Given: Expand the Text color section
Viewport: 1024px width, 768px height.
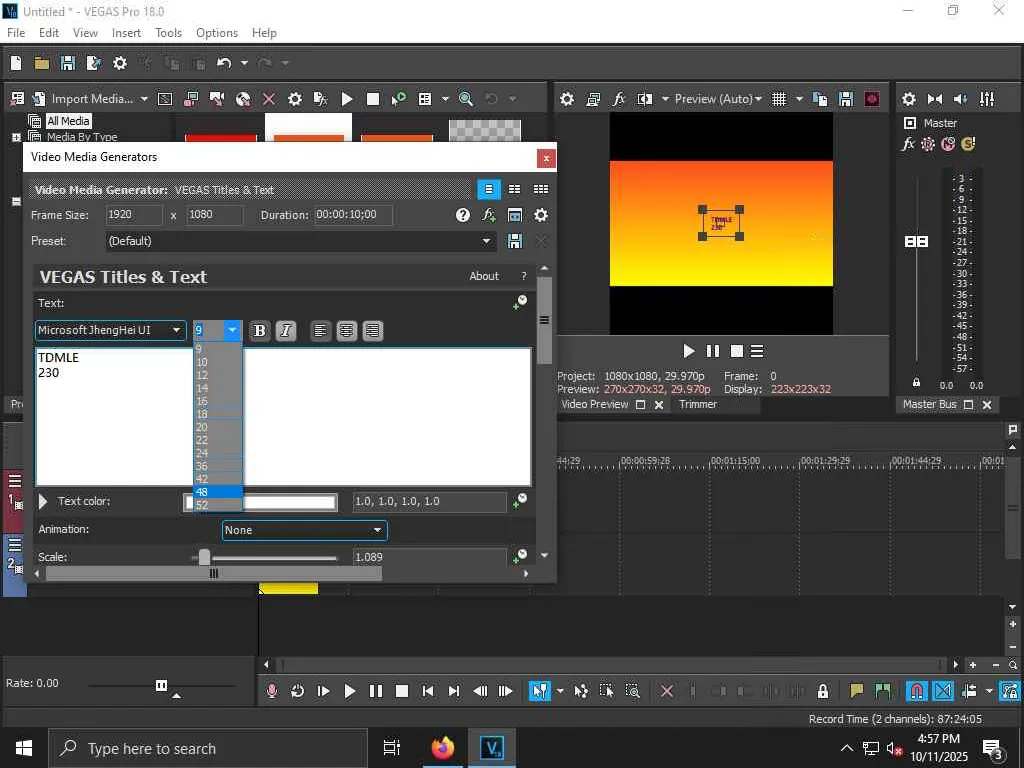Looking at the screenshot, I should [x=43, y=502].
